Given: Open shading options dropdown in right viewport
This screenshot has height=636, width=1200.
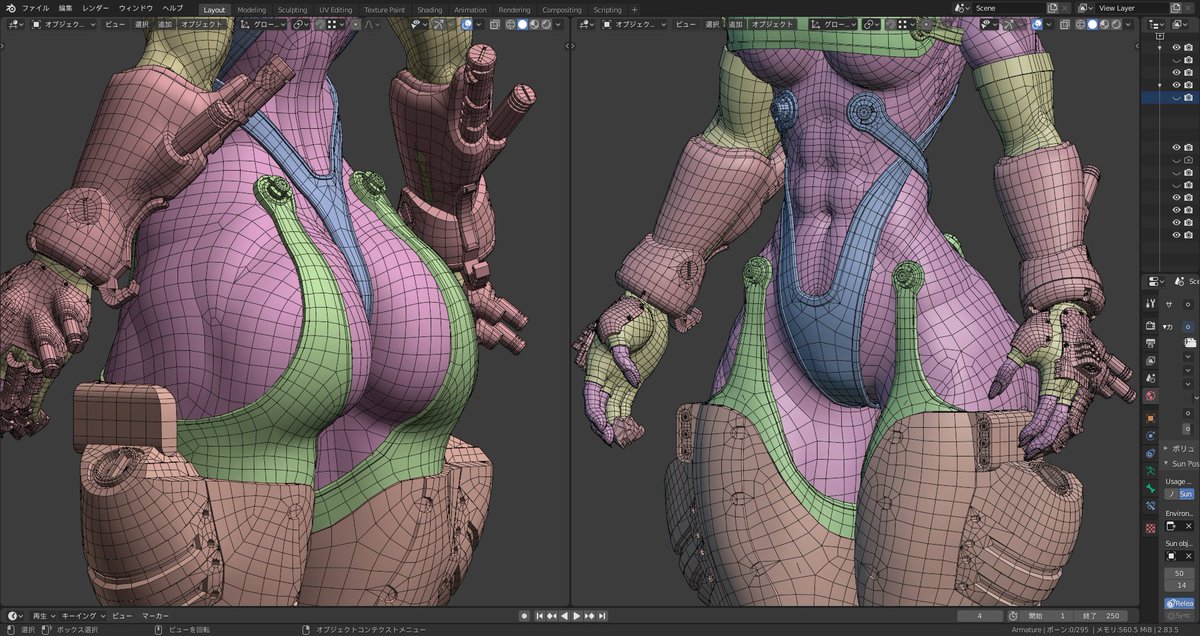Looking at the screenshot, I should coord(1127,24).
